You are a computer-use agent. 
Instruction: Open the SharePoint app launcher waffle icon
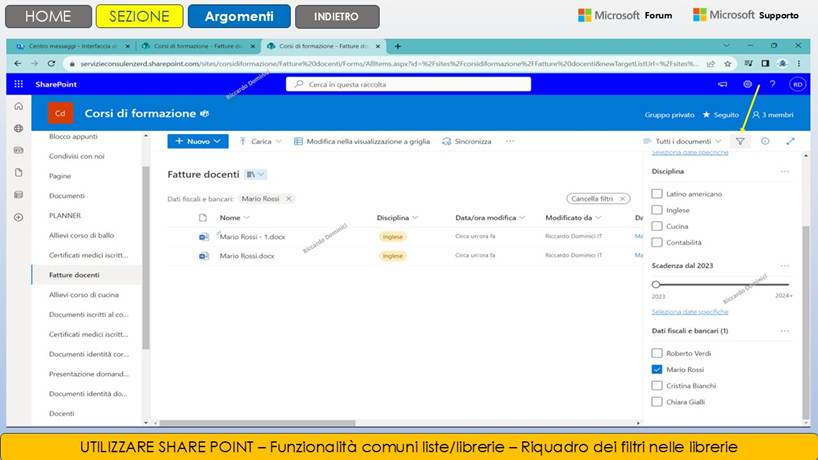[x=19, y=84]
